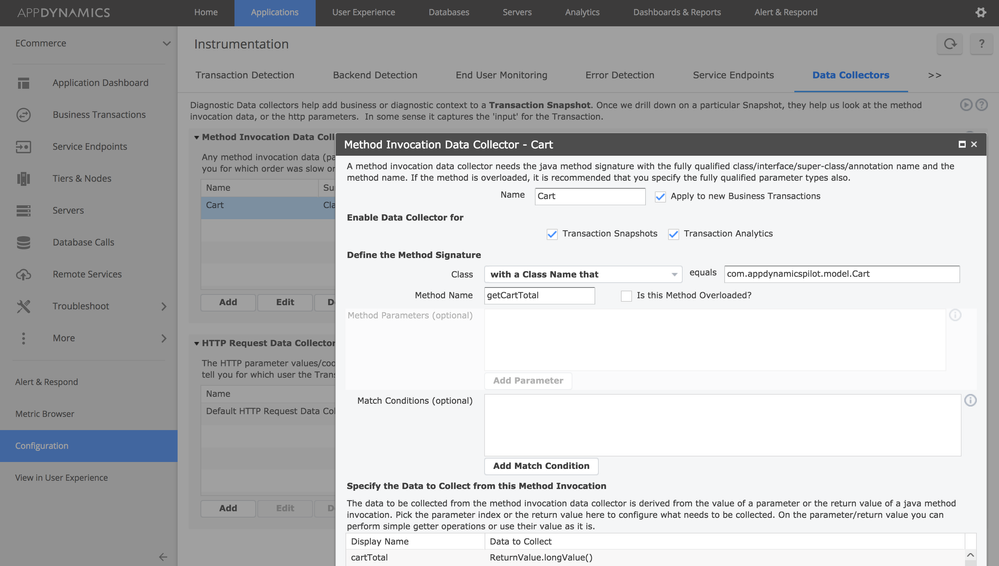Open the Databases menu
Image resolution: width=999 pixels, height=566 pixels.
point(449,12)
